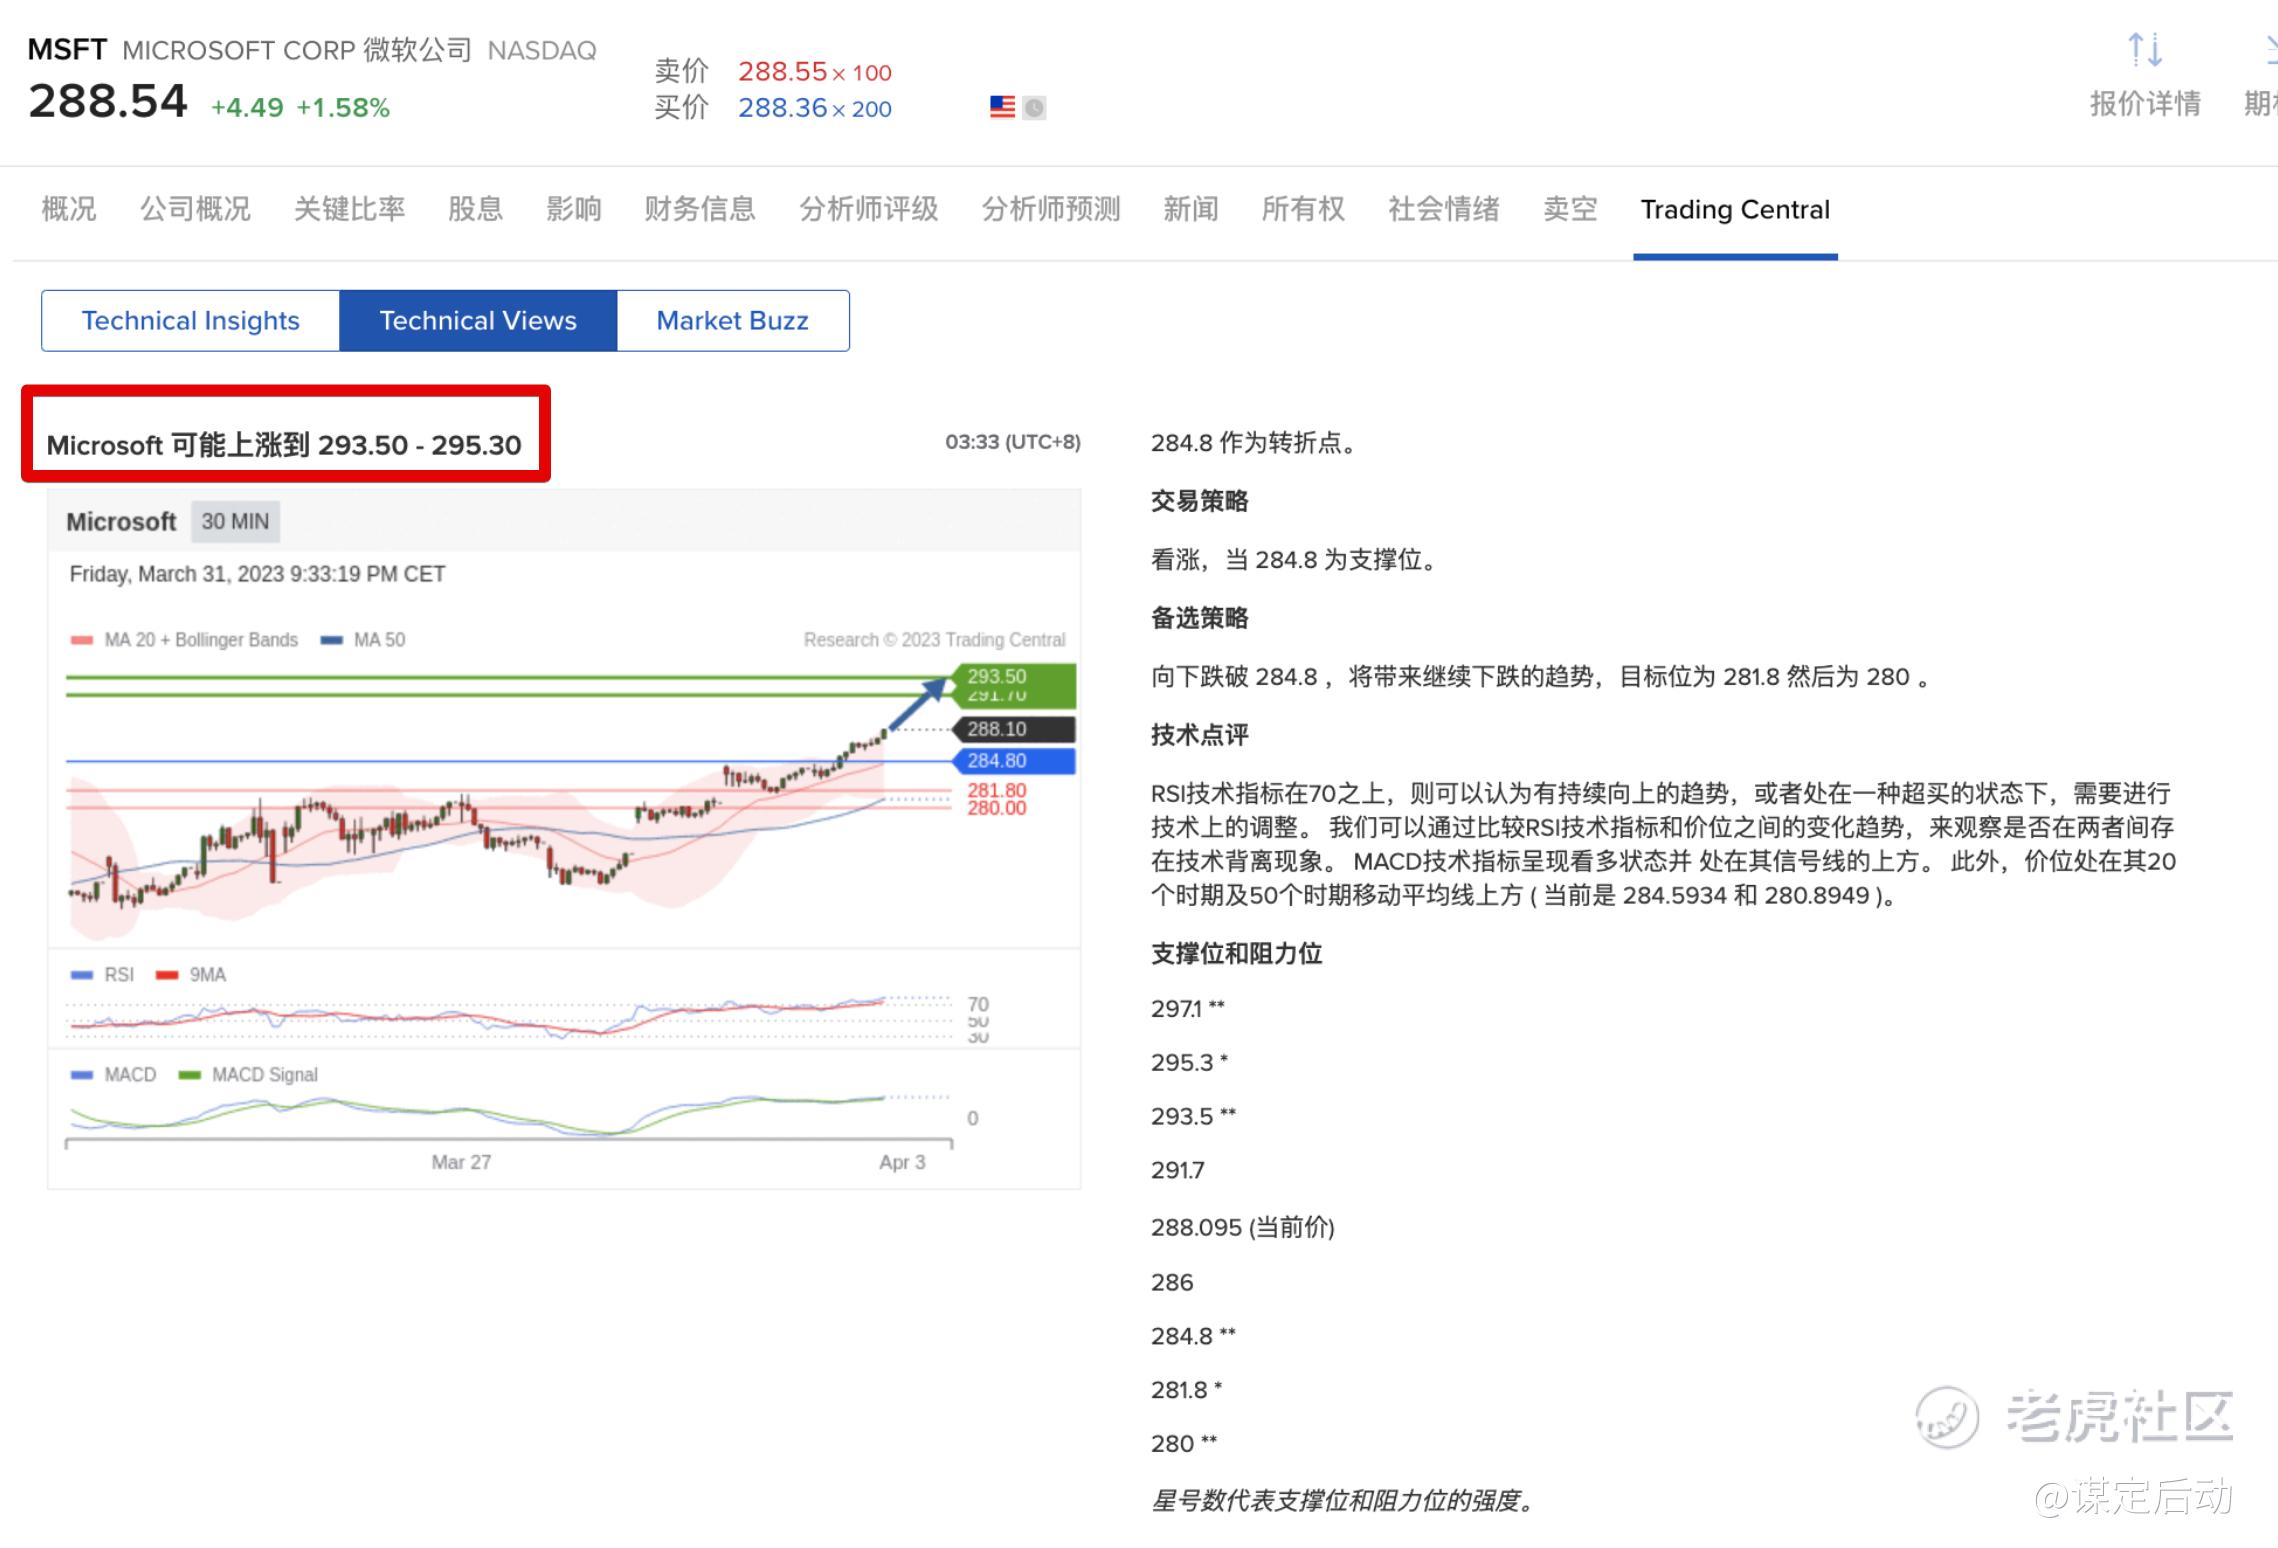The image size is (2278, 1548).
Task: Go to the 财务信息 tab
Action: coord(699,209)
